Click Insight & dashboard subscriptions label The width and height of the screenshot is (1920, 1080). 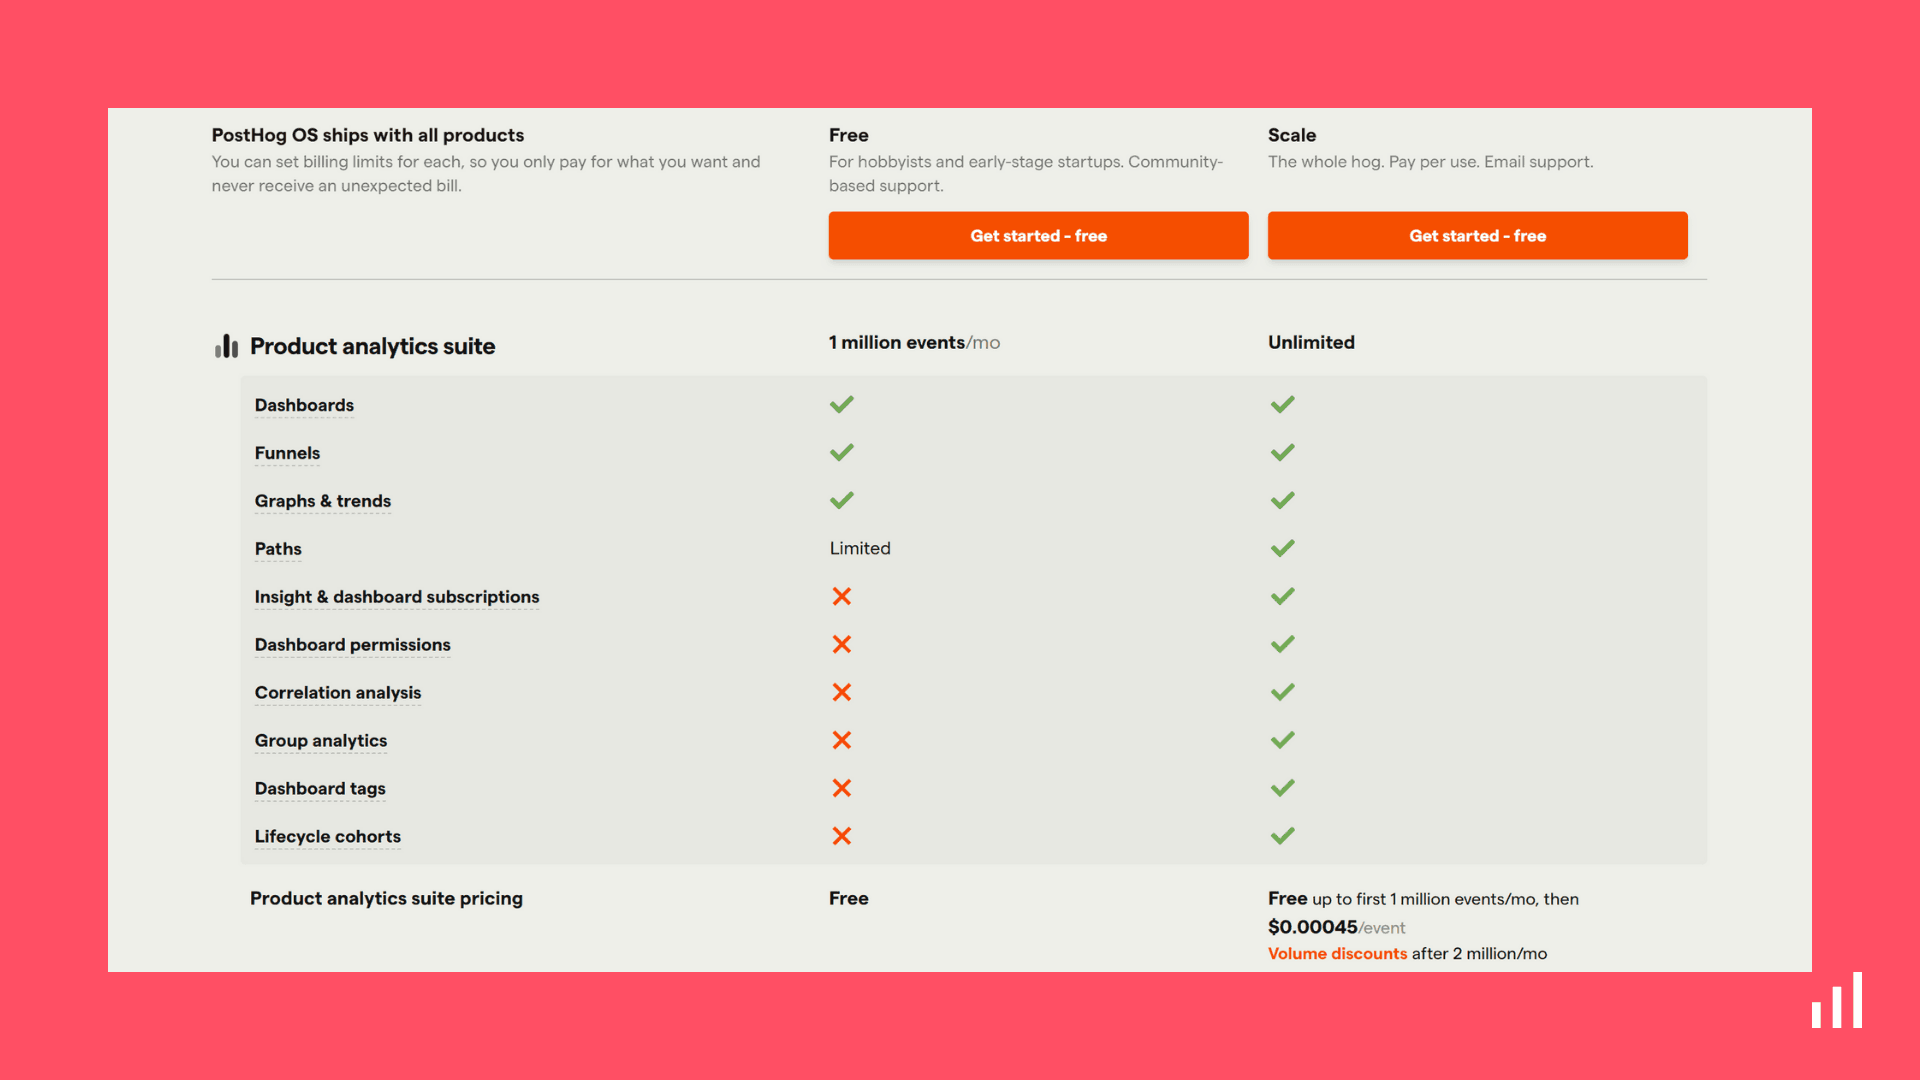pyautogui.click(x=397, y=597)
